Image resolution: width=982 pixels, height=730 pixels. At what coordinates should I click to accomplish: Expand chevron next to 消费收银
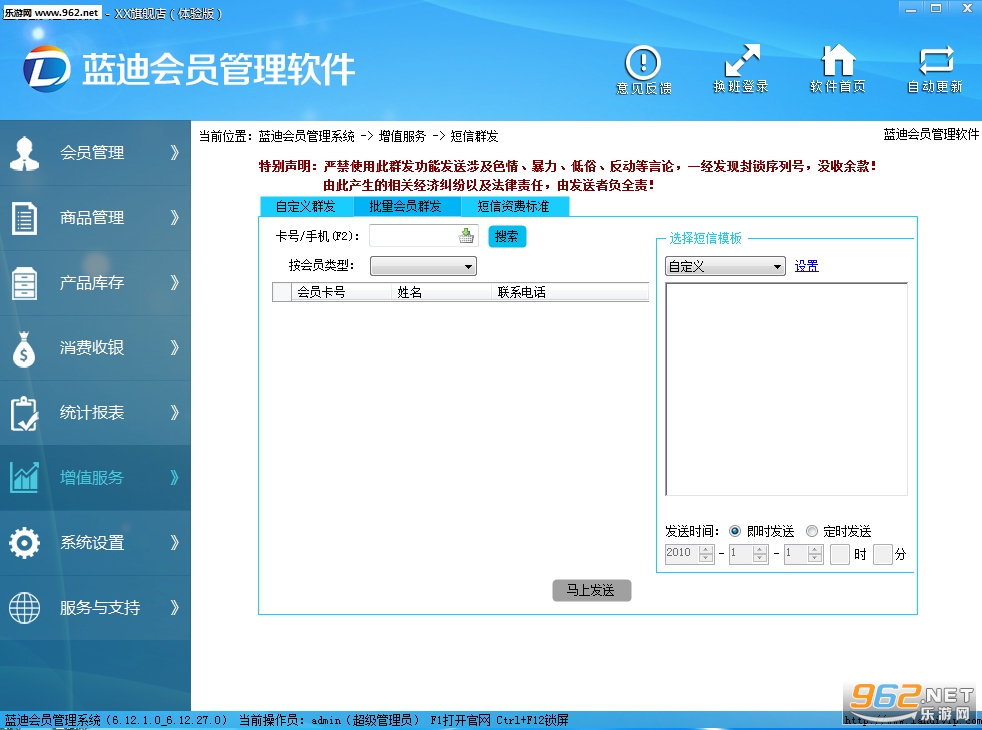[175, 347]
